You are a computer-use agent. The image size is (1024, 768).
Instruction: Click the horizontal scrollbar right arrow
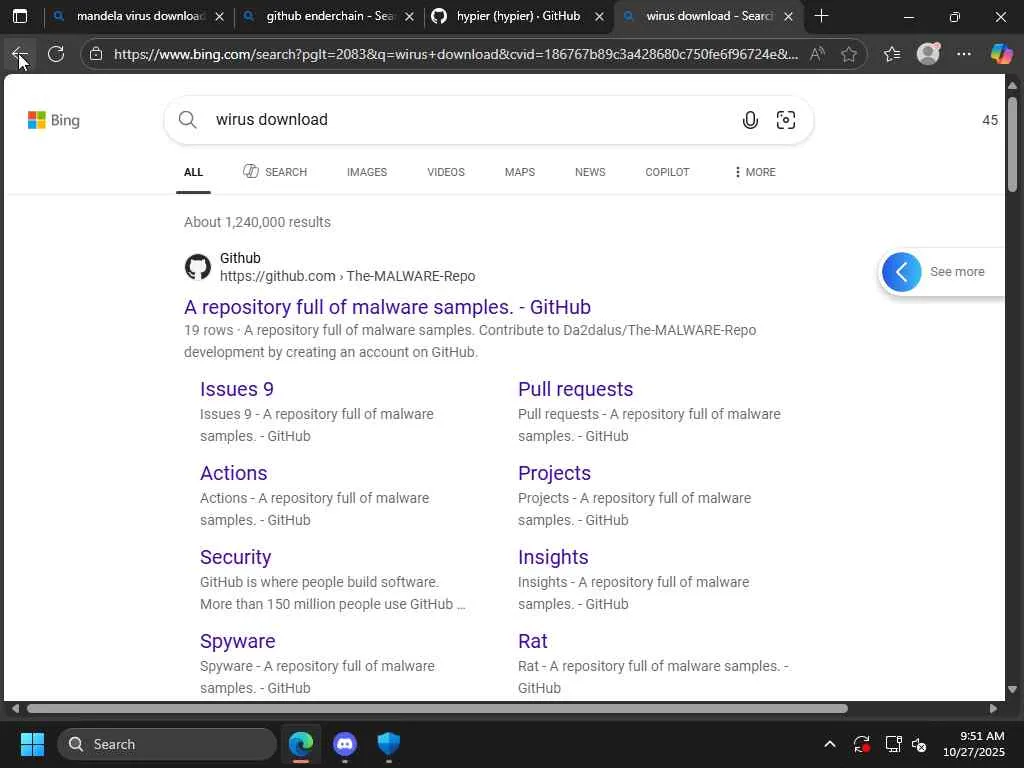click(993, 709)
